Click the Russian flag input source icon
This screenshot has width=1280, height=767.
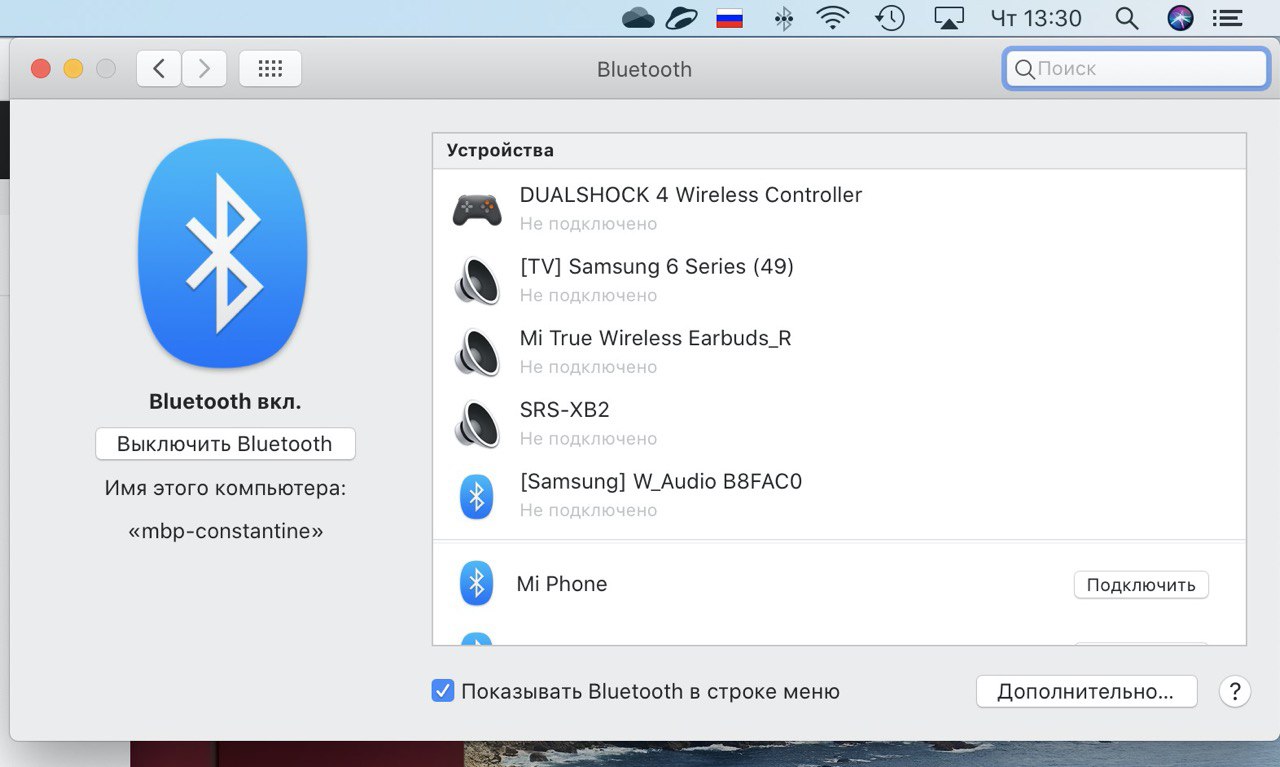(730, 18)
